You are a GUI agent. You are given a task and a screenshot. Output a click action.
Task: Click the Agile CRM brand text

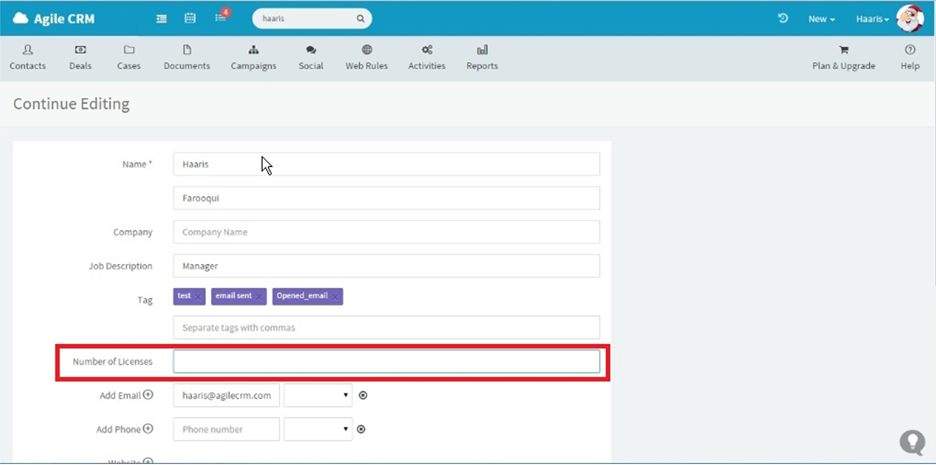point(64,19)
